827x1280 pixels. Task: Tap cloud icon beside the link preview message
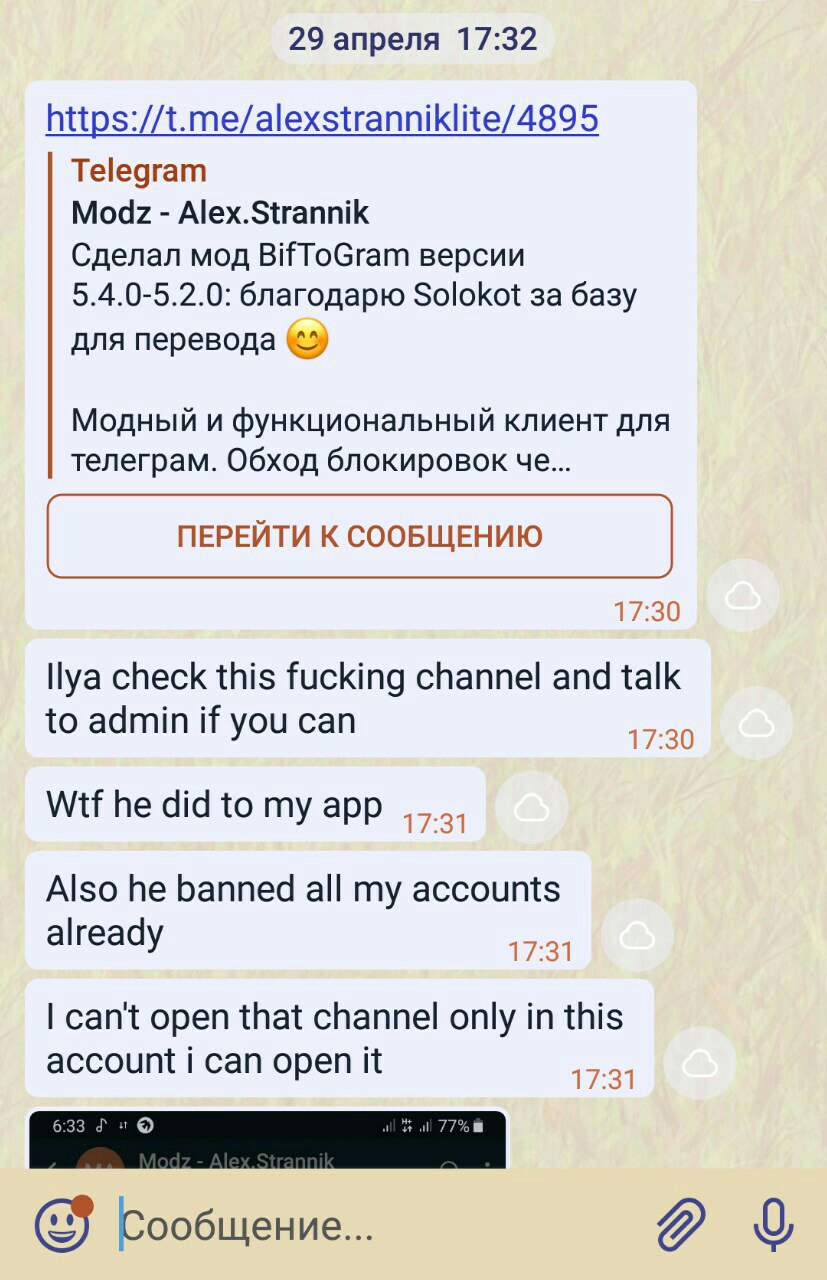[742, 597]
